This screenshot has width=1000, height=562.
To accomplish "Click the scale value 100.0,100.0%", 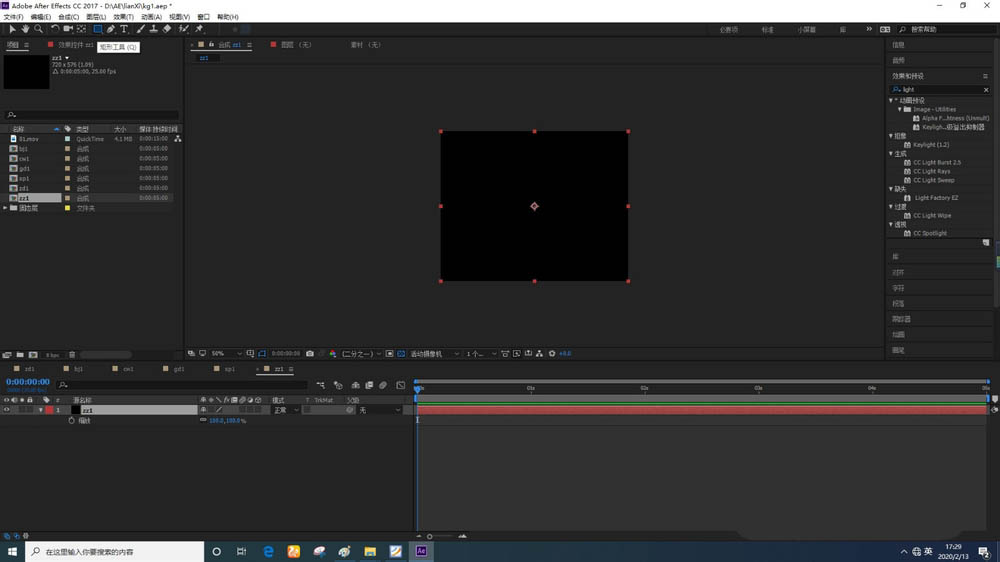I will 227,421.
